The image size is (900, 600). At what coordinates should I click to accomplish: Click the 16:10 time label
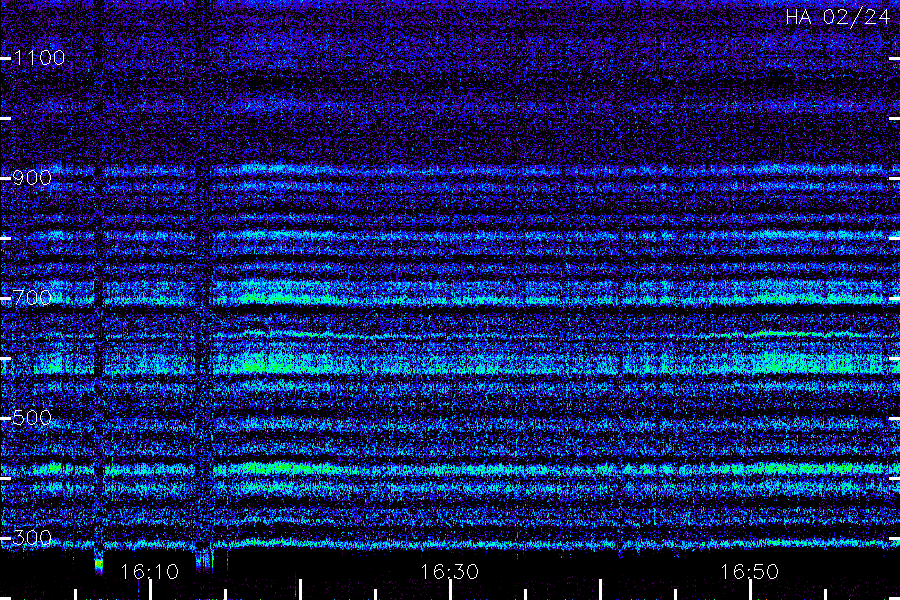(x=149, y=572)
